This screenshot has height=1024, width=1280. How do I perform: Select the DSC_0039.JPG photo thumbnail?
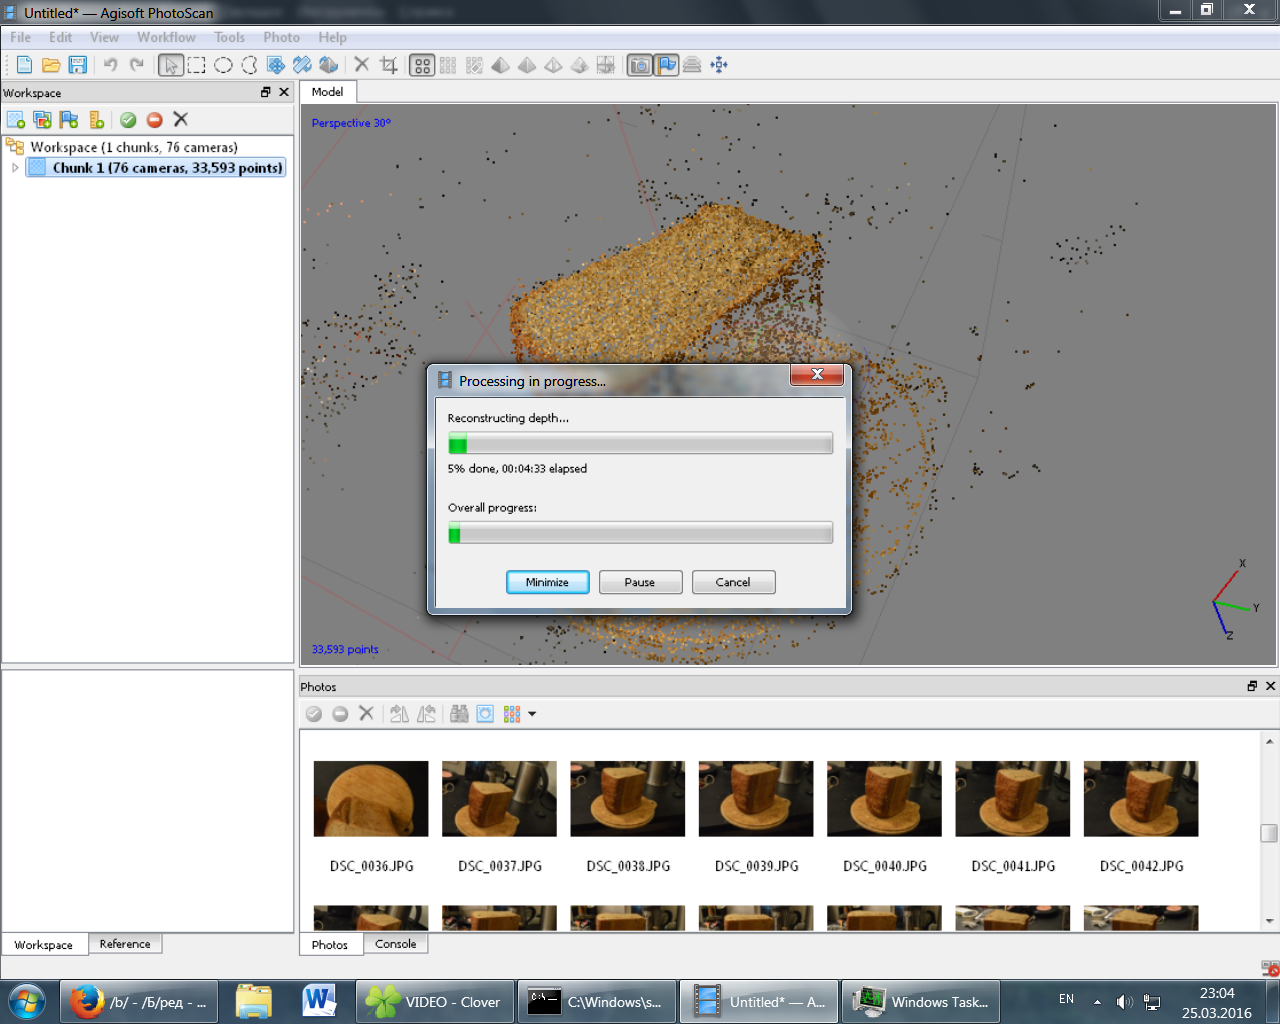pos(756,799)
